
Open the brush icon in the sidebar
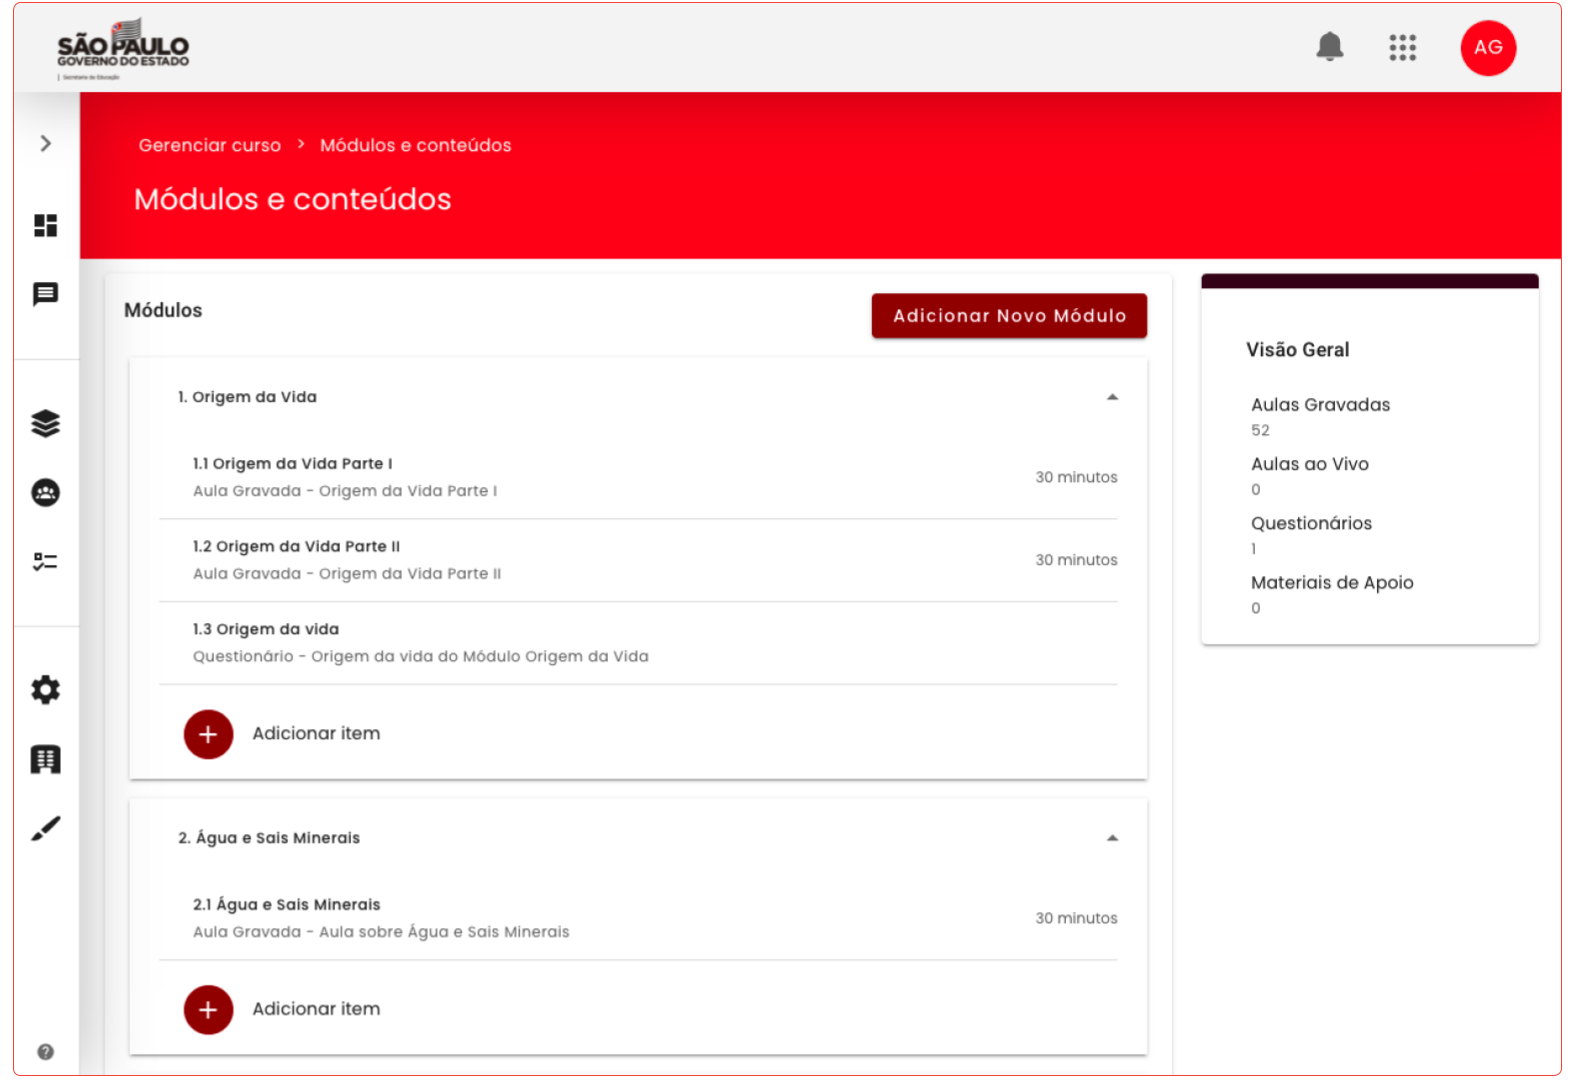tap(45, 828)
